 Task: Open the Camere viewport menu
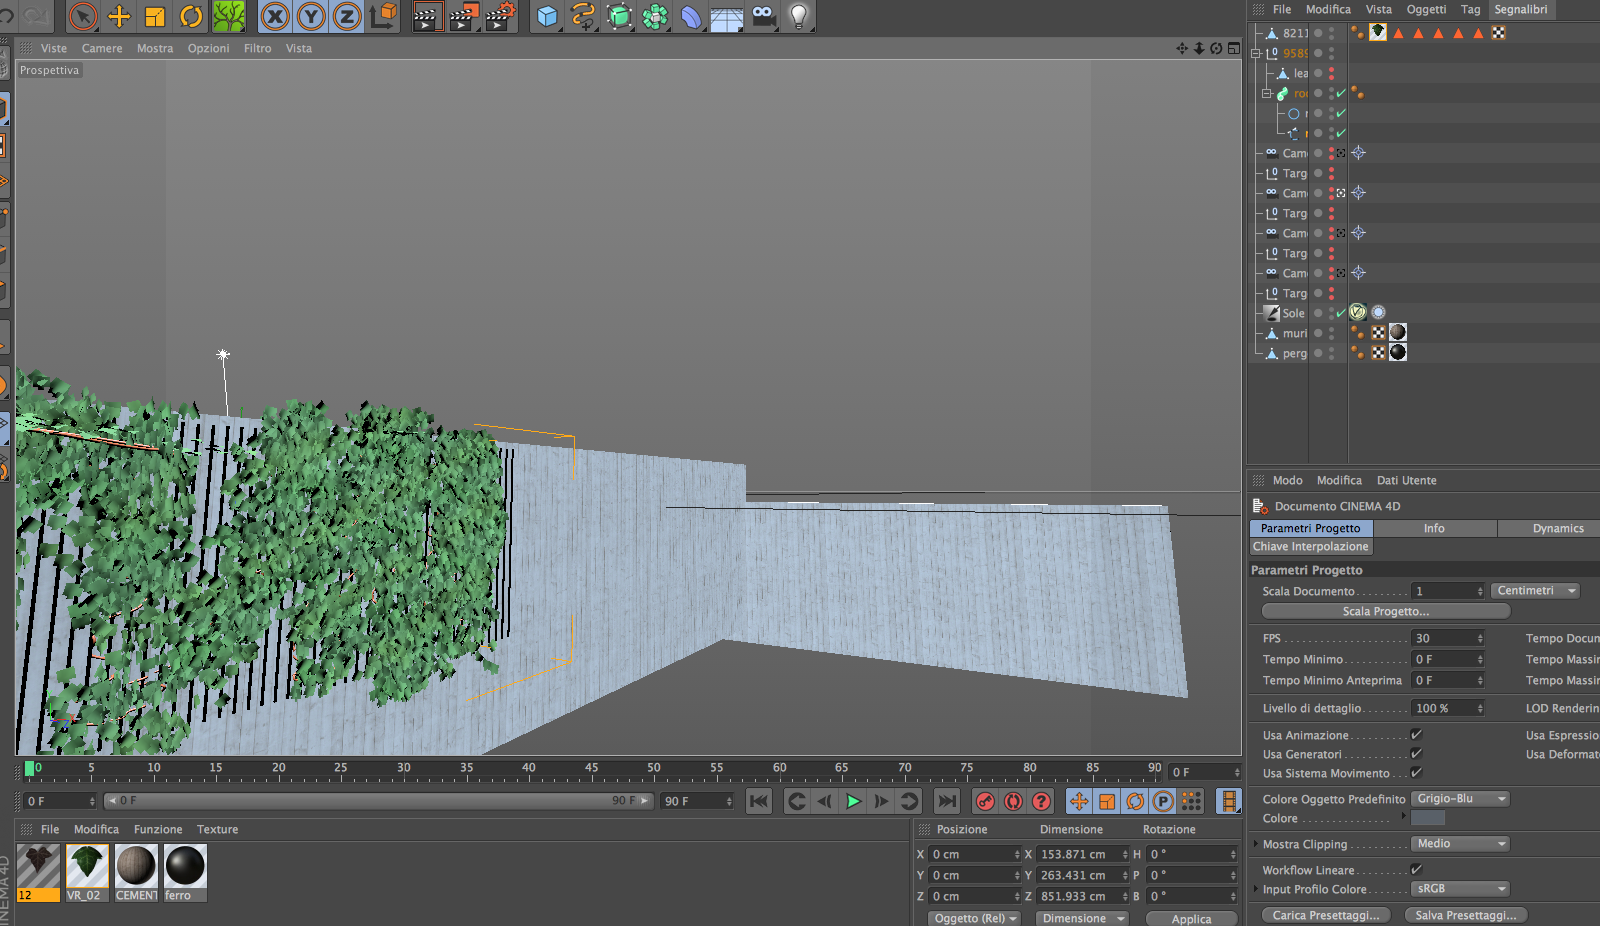(102, 48)
